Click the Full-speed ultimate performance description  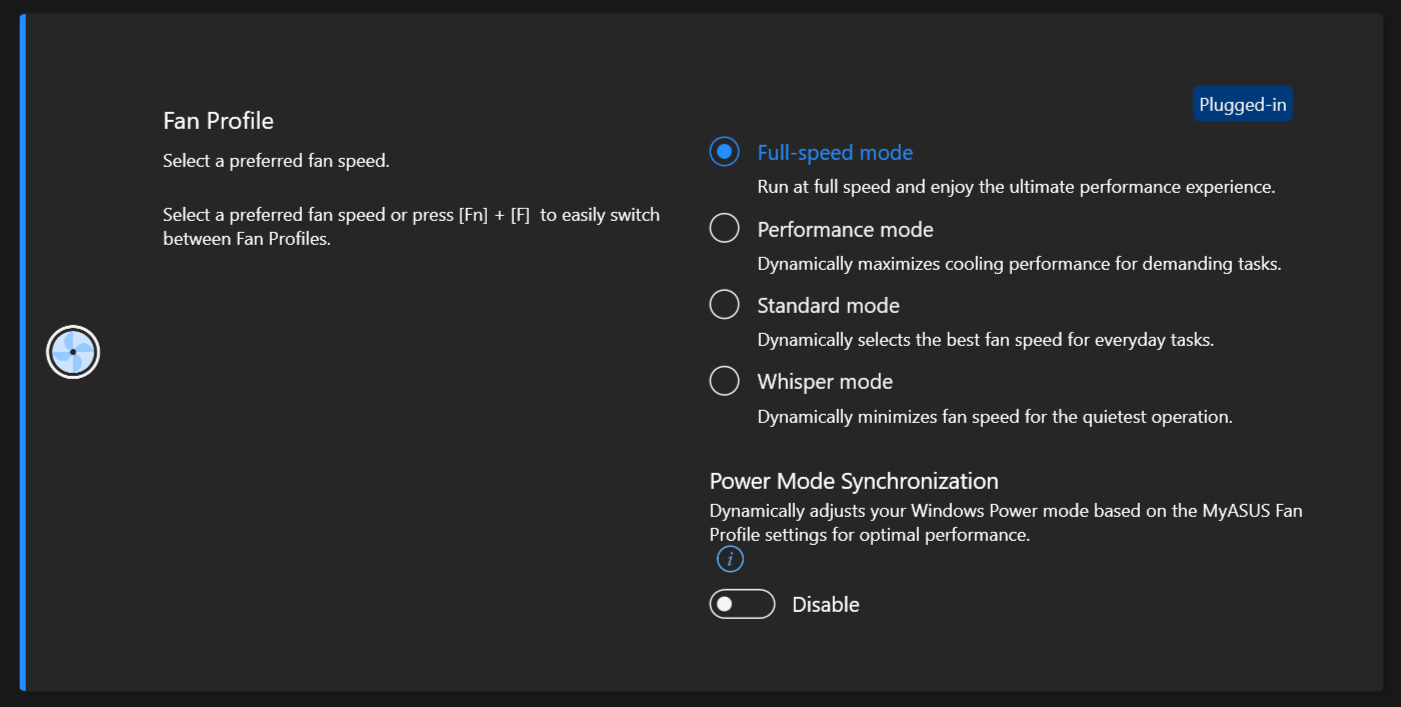click(1016, 187)
